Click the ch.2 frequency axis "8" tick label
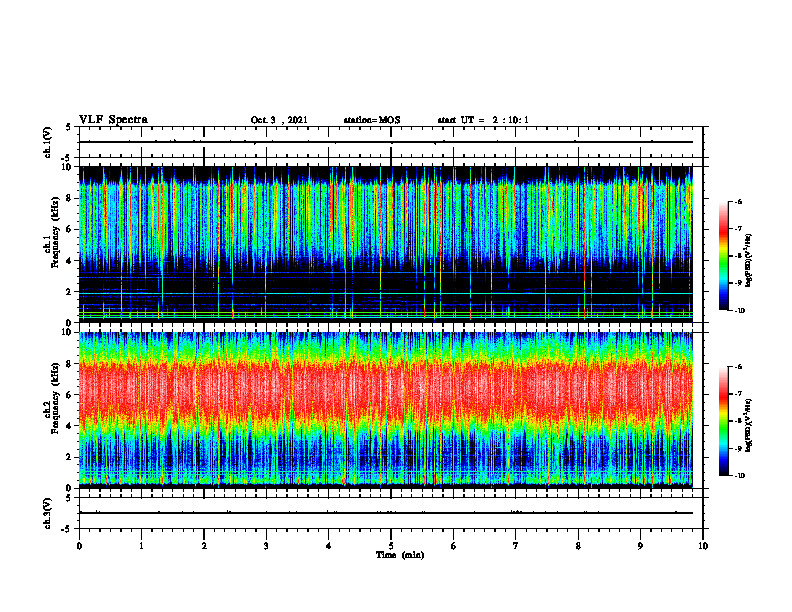 pos(70,364)
